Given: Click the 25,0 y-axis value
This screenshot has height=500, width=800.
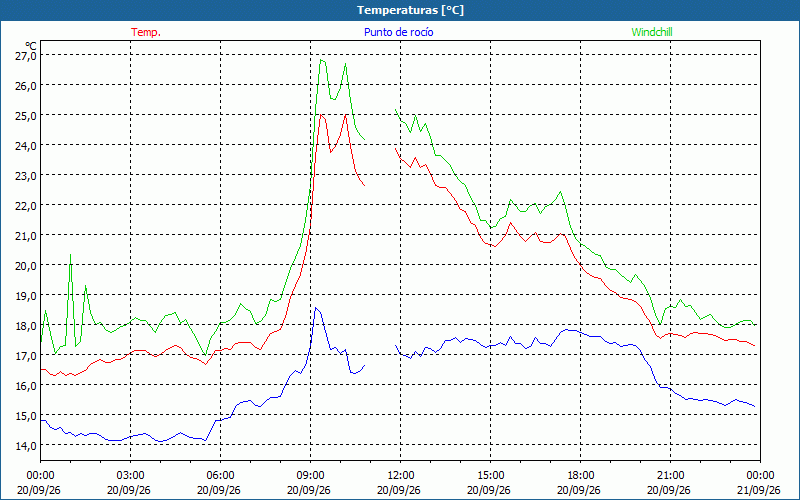Looking at the screenshot, I should click(x=26, y=116).
